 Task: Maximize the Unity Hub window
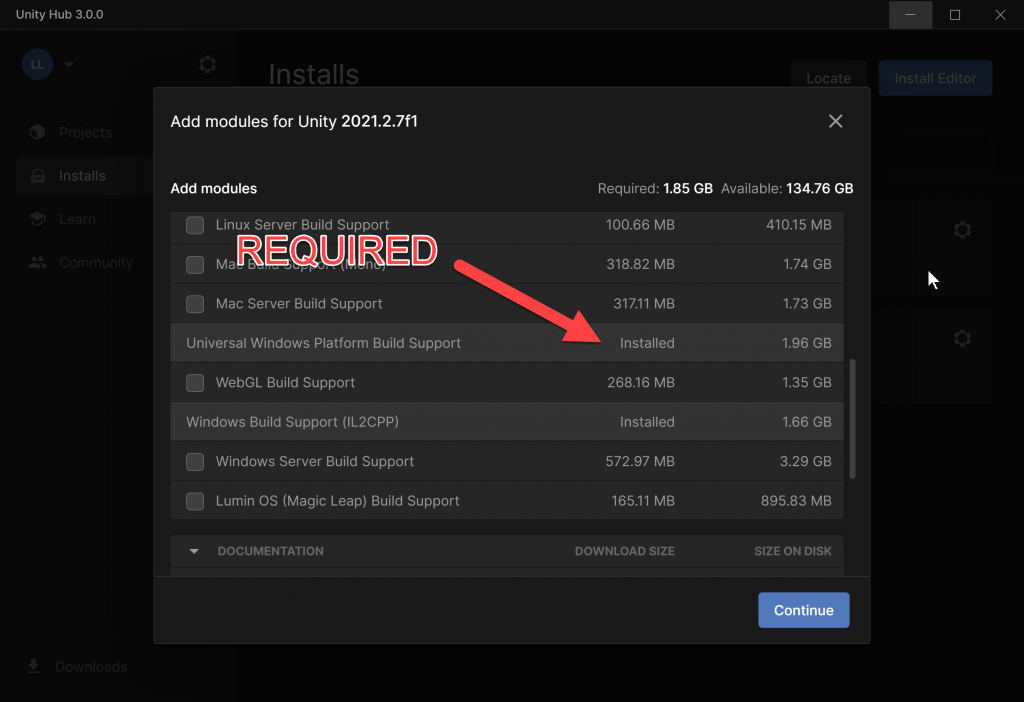click(955, 14)
